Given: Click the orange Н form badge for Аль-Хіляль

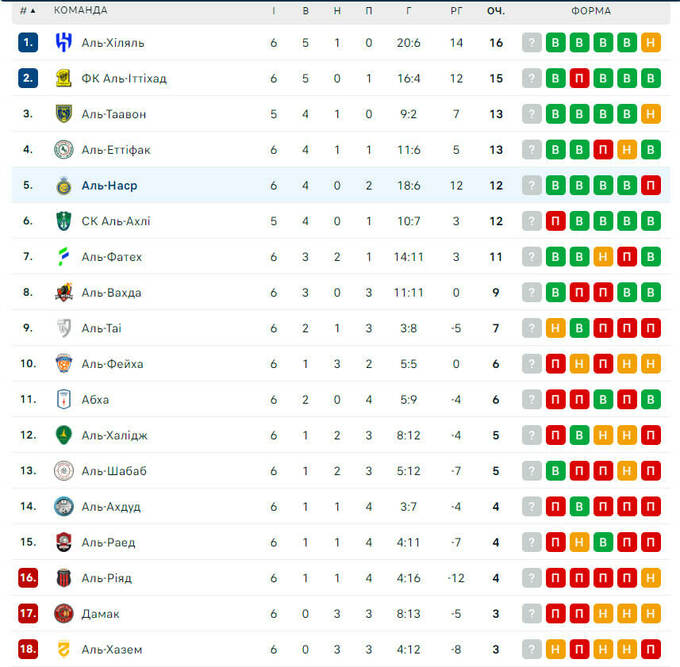Looking at the screenshot, I should (x=651, y=43).
